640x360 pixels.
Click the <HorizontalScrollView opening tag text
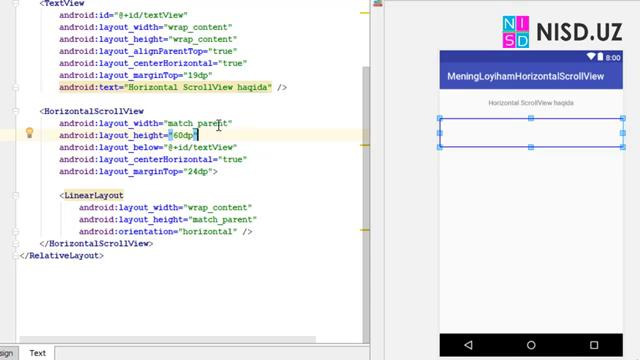[92, 111]
